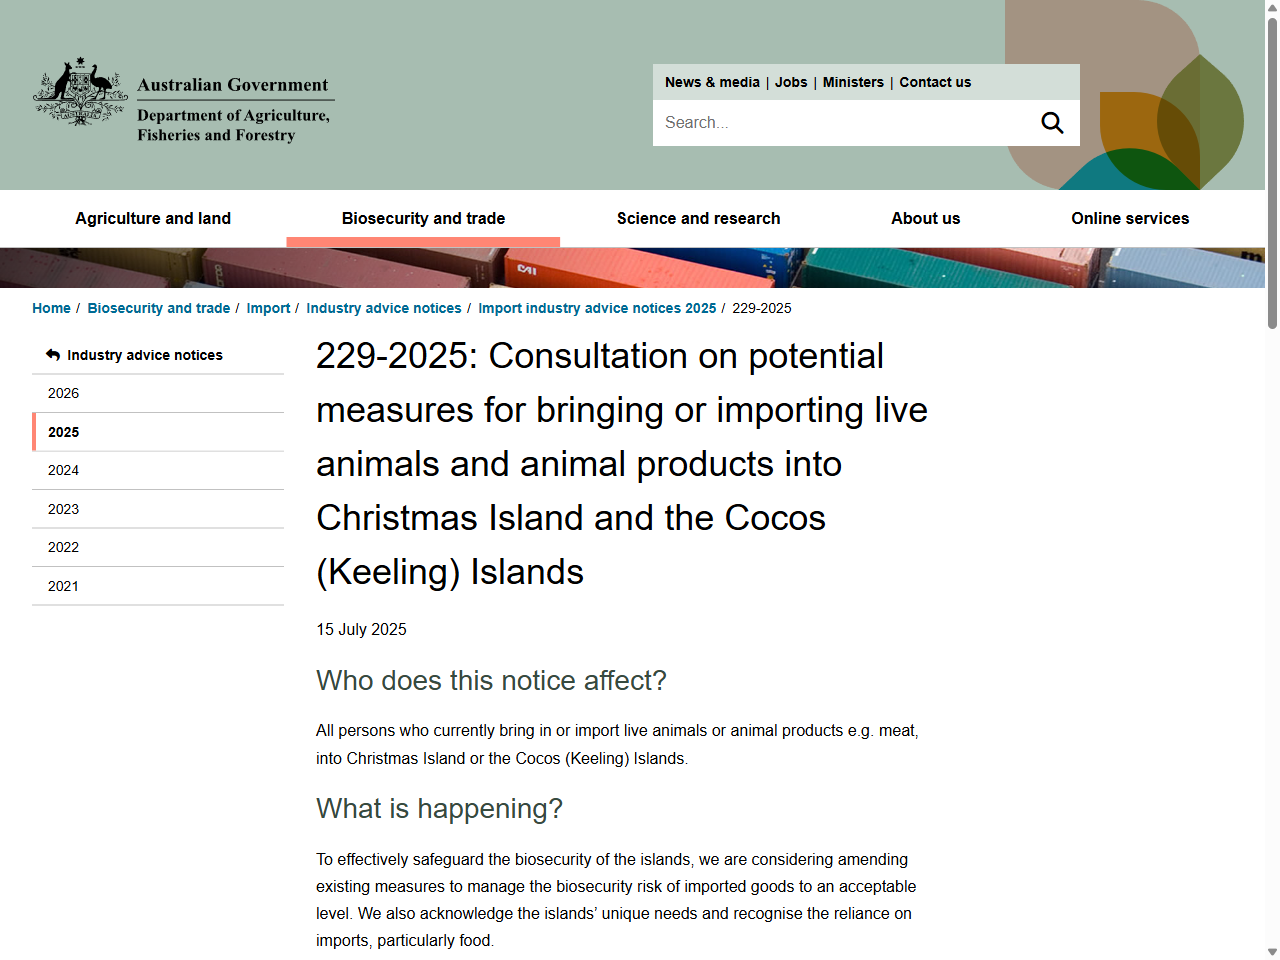Open the Agriculture and land menu
The width and height of the screenshot is (1280, 960).
tap(153, 218)
